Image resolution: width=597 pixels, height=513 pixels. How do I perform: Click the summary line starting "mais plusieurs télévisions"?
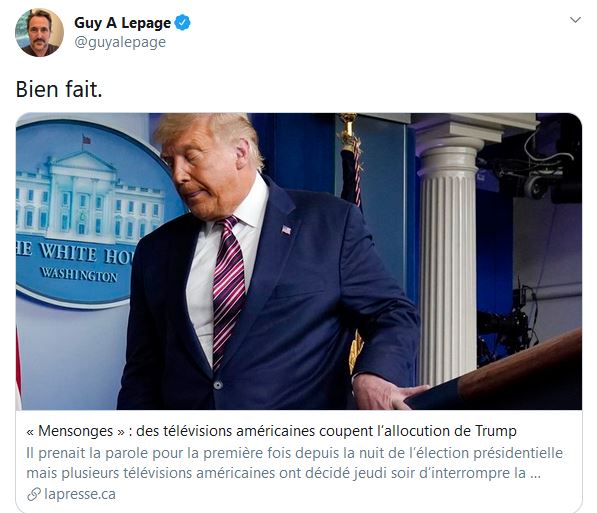coord(283,473)
